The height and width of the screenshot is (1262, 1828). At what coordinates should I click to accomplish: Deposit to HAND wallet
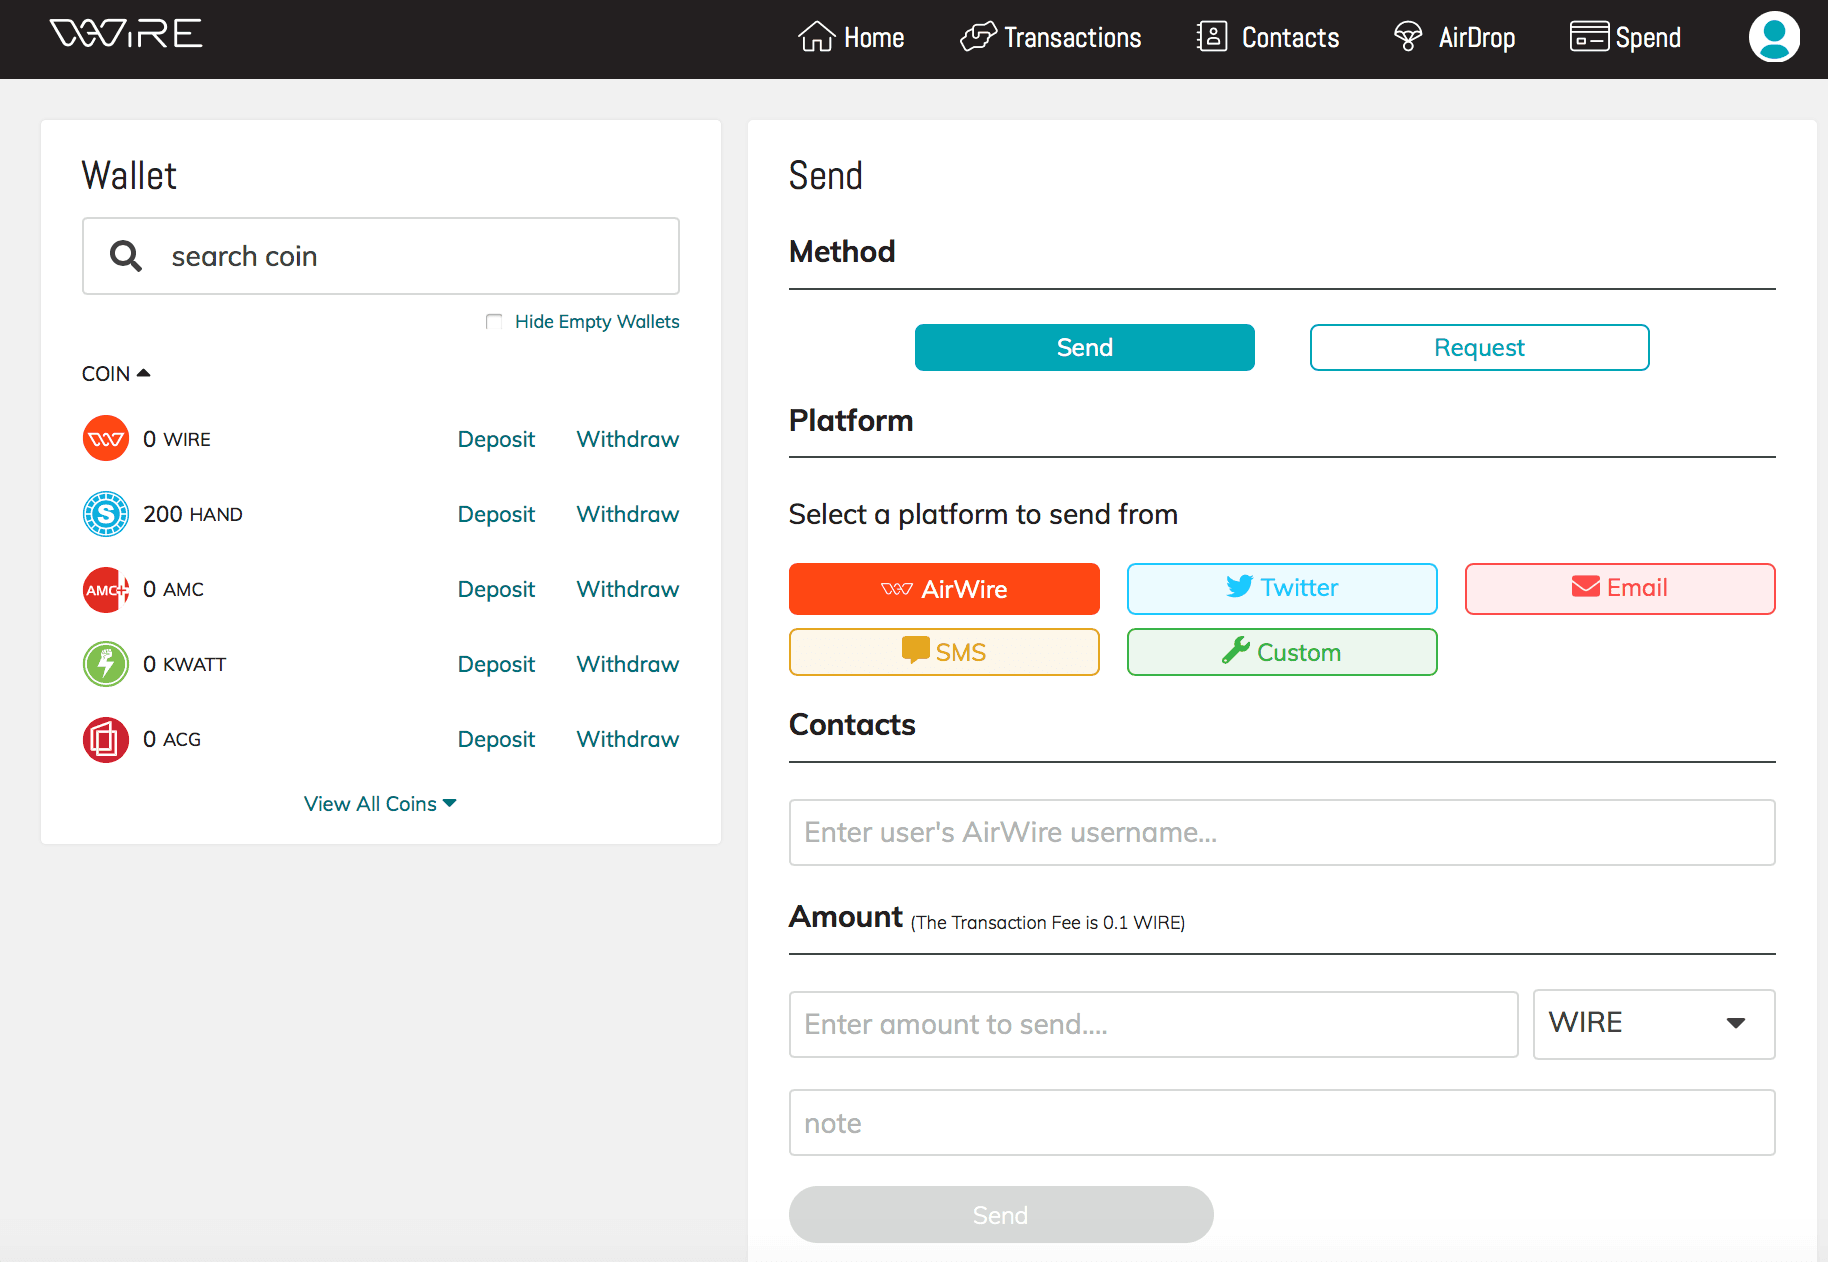pyautogui.click(x=496, y=514)
